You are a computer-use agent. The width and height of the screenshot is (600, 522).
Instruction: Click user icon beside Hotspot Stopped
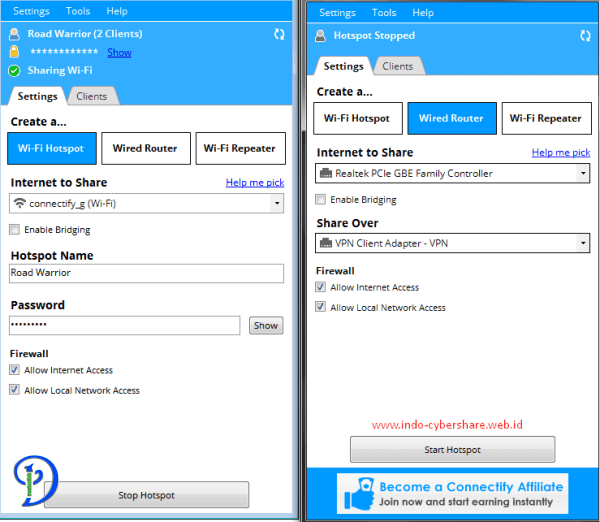point(320,36)
